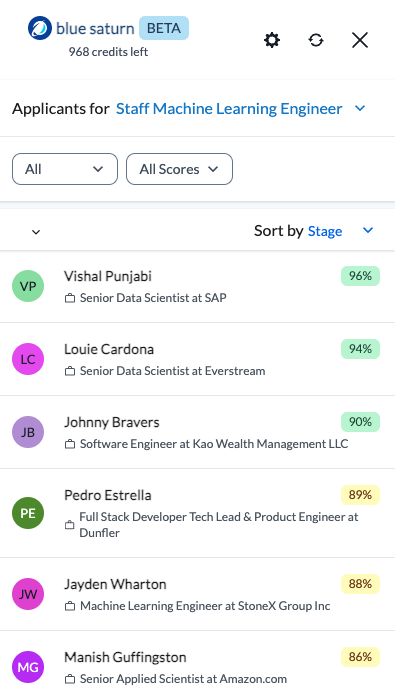Open the Staff Machine Learning Engineer job dropdown
Screen dimensions: 395x697
240,108
